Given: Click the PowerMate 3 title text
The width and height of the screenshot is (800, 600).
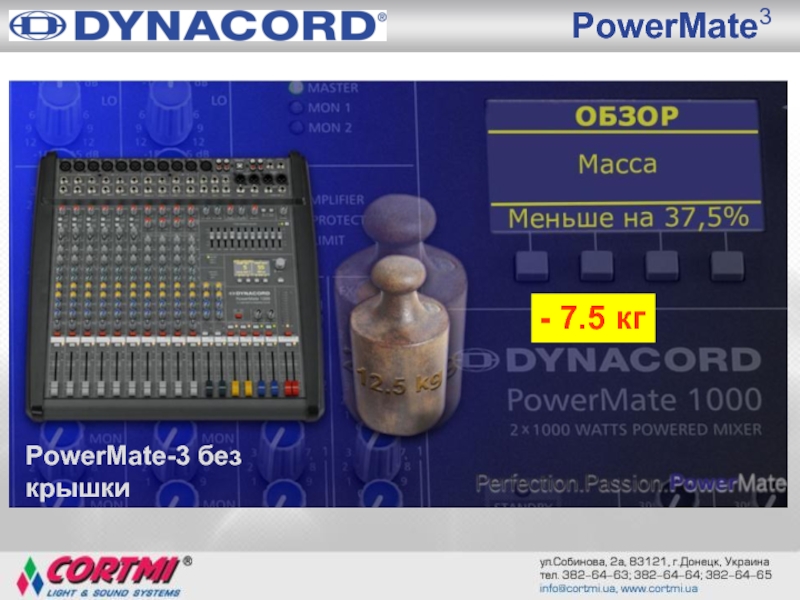Looking at the screenshot, I should click(x=671, y=24).
